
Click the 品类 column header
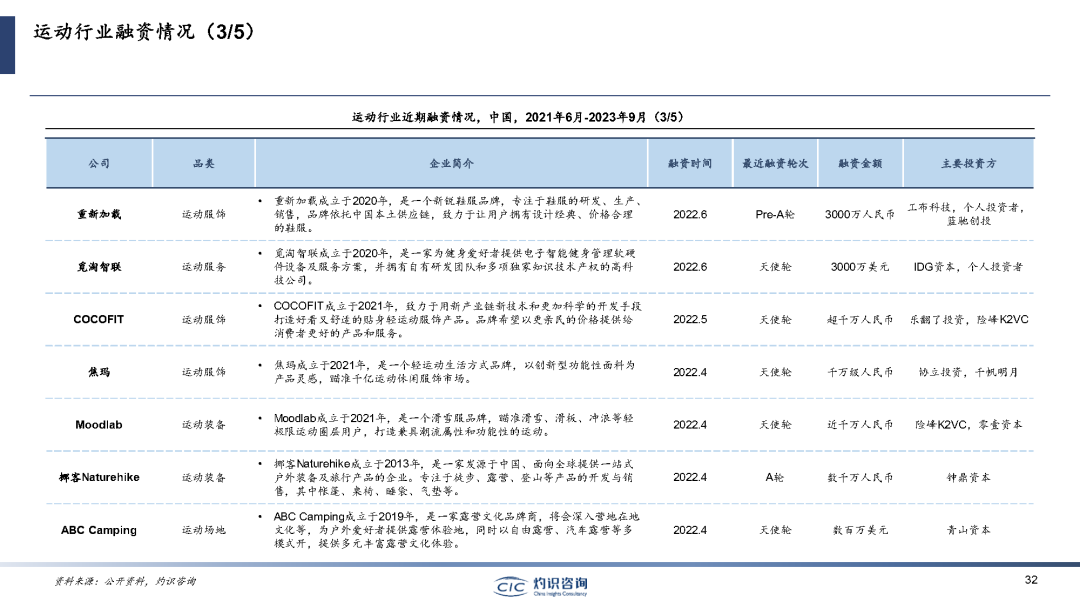(x=204, y=163)
